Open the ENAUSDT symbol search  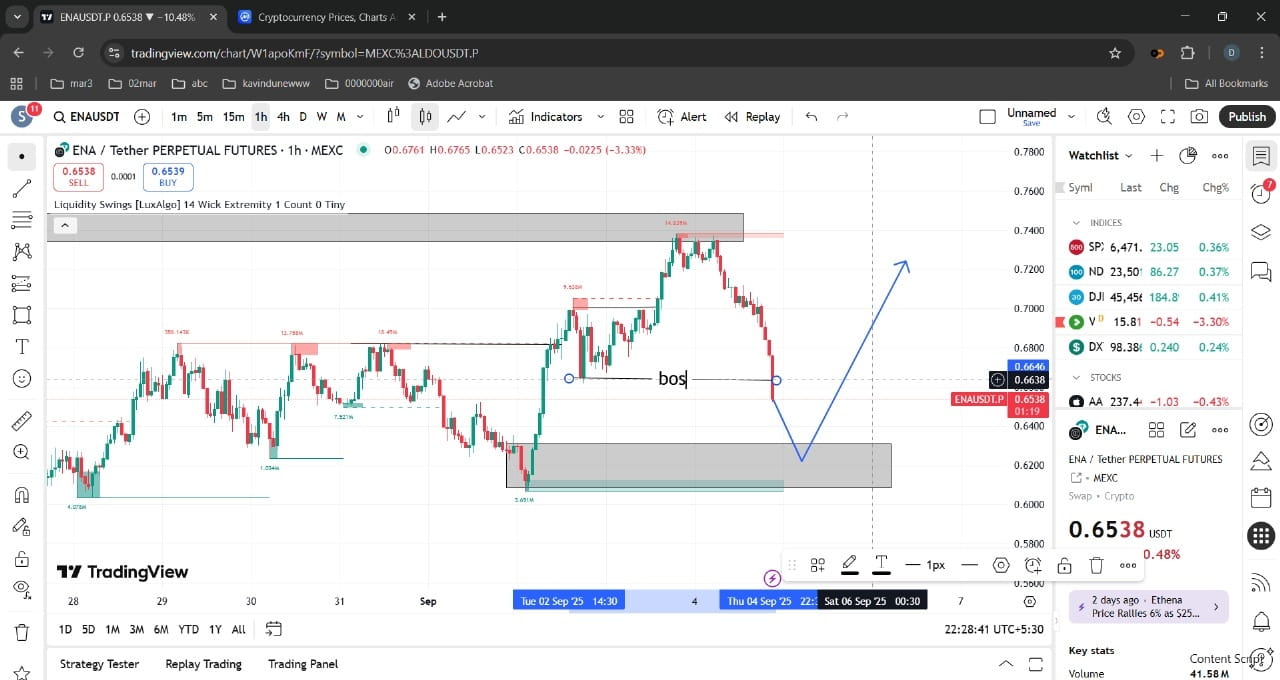tap(88, 117)
